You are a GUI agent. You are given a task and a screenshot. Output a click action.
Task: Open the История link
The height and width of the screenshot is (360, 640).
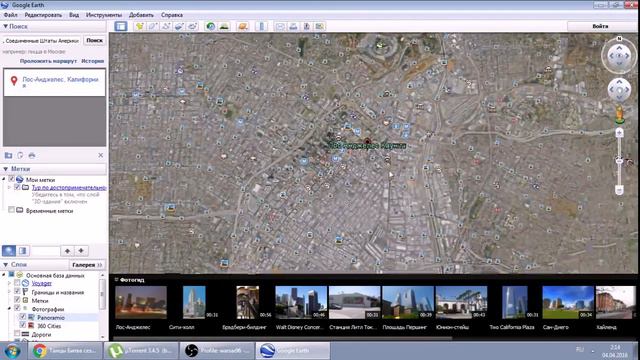pos(93,61)
